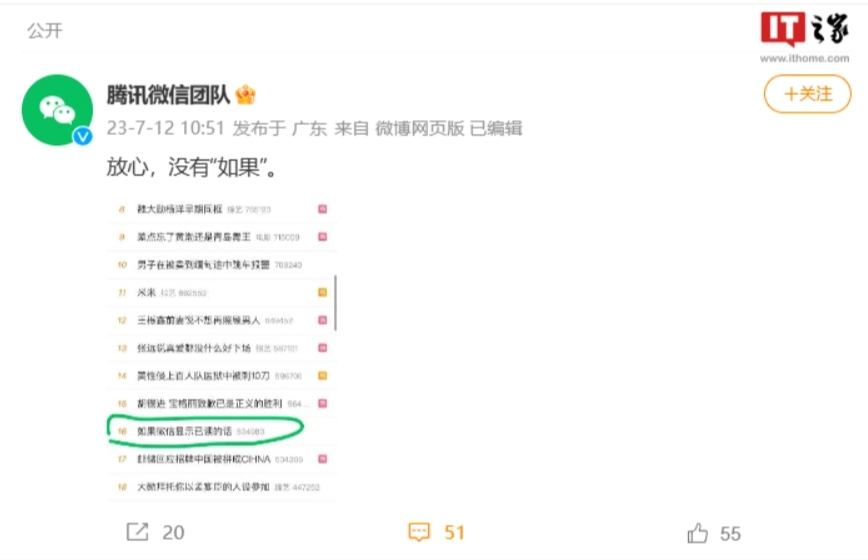This screenshot has width=868, height=560.
Task: Click the 公开 visibility label
Action: [45, 30]
